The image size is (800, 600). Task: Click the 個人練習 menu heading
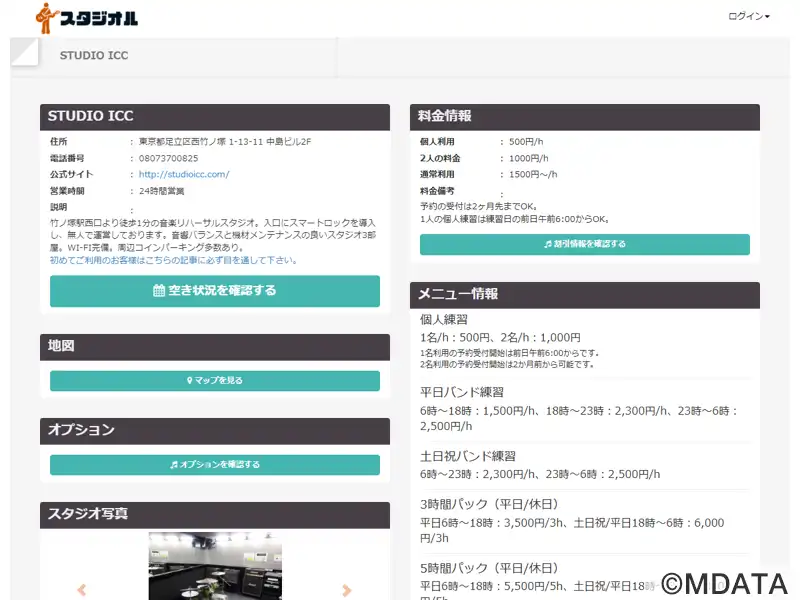tap(444, 320)
